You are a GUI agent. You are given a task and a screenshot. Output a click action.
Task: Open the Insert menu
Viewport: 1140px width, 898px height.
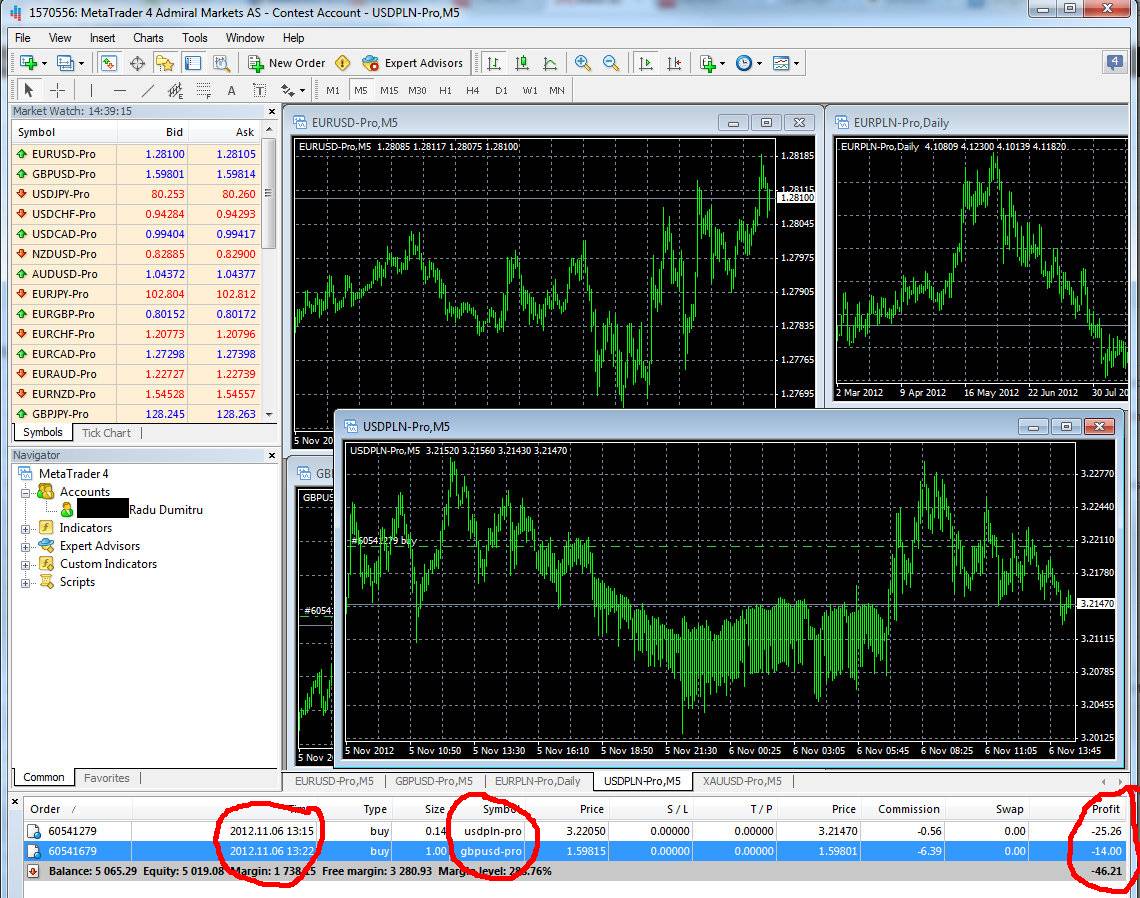[103, 38]
